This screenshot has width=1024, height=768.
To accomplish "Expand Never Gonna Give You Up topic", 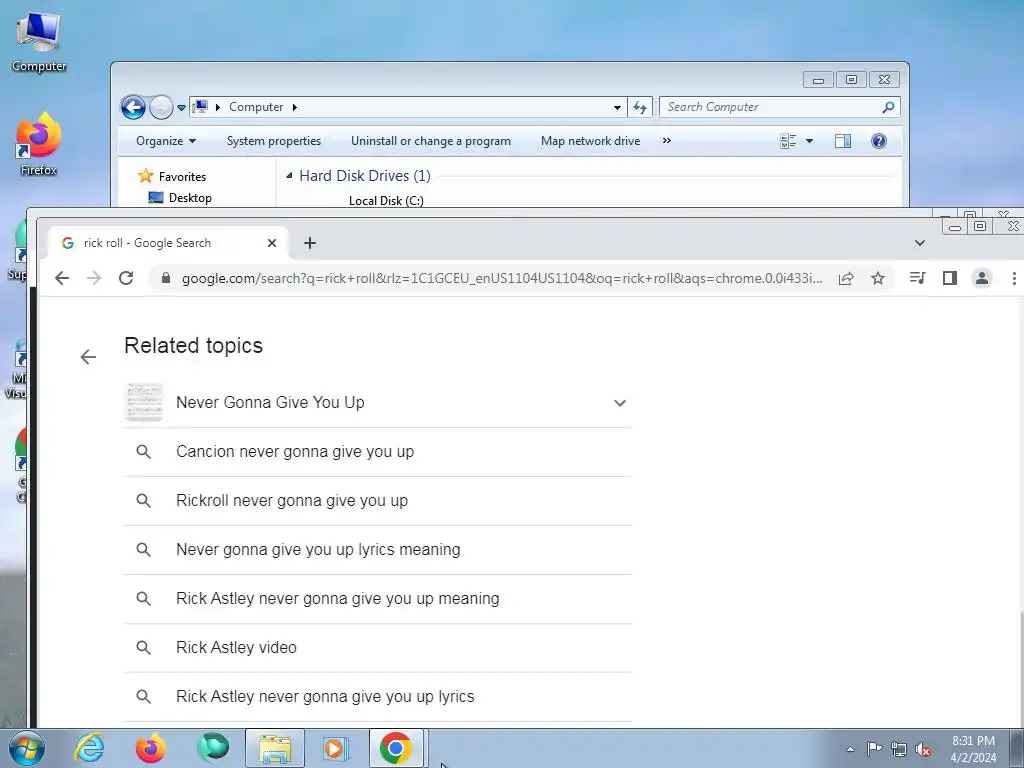I will click(x=620, y=403).
